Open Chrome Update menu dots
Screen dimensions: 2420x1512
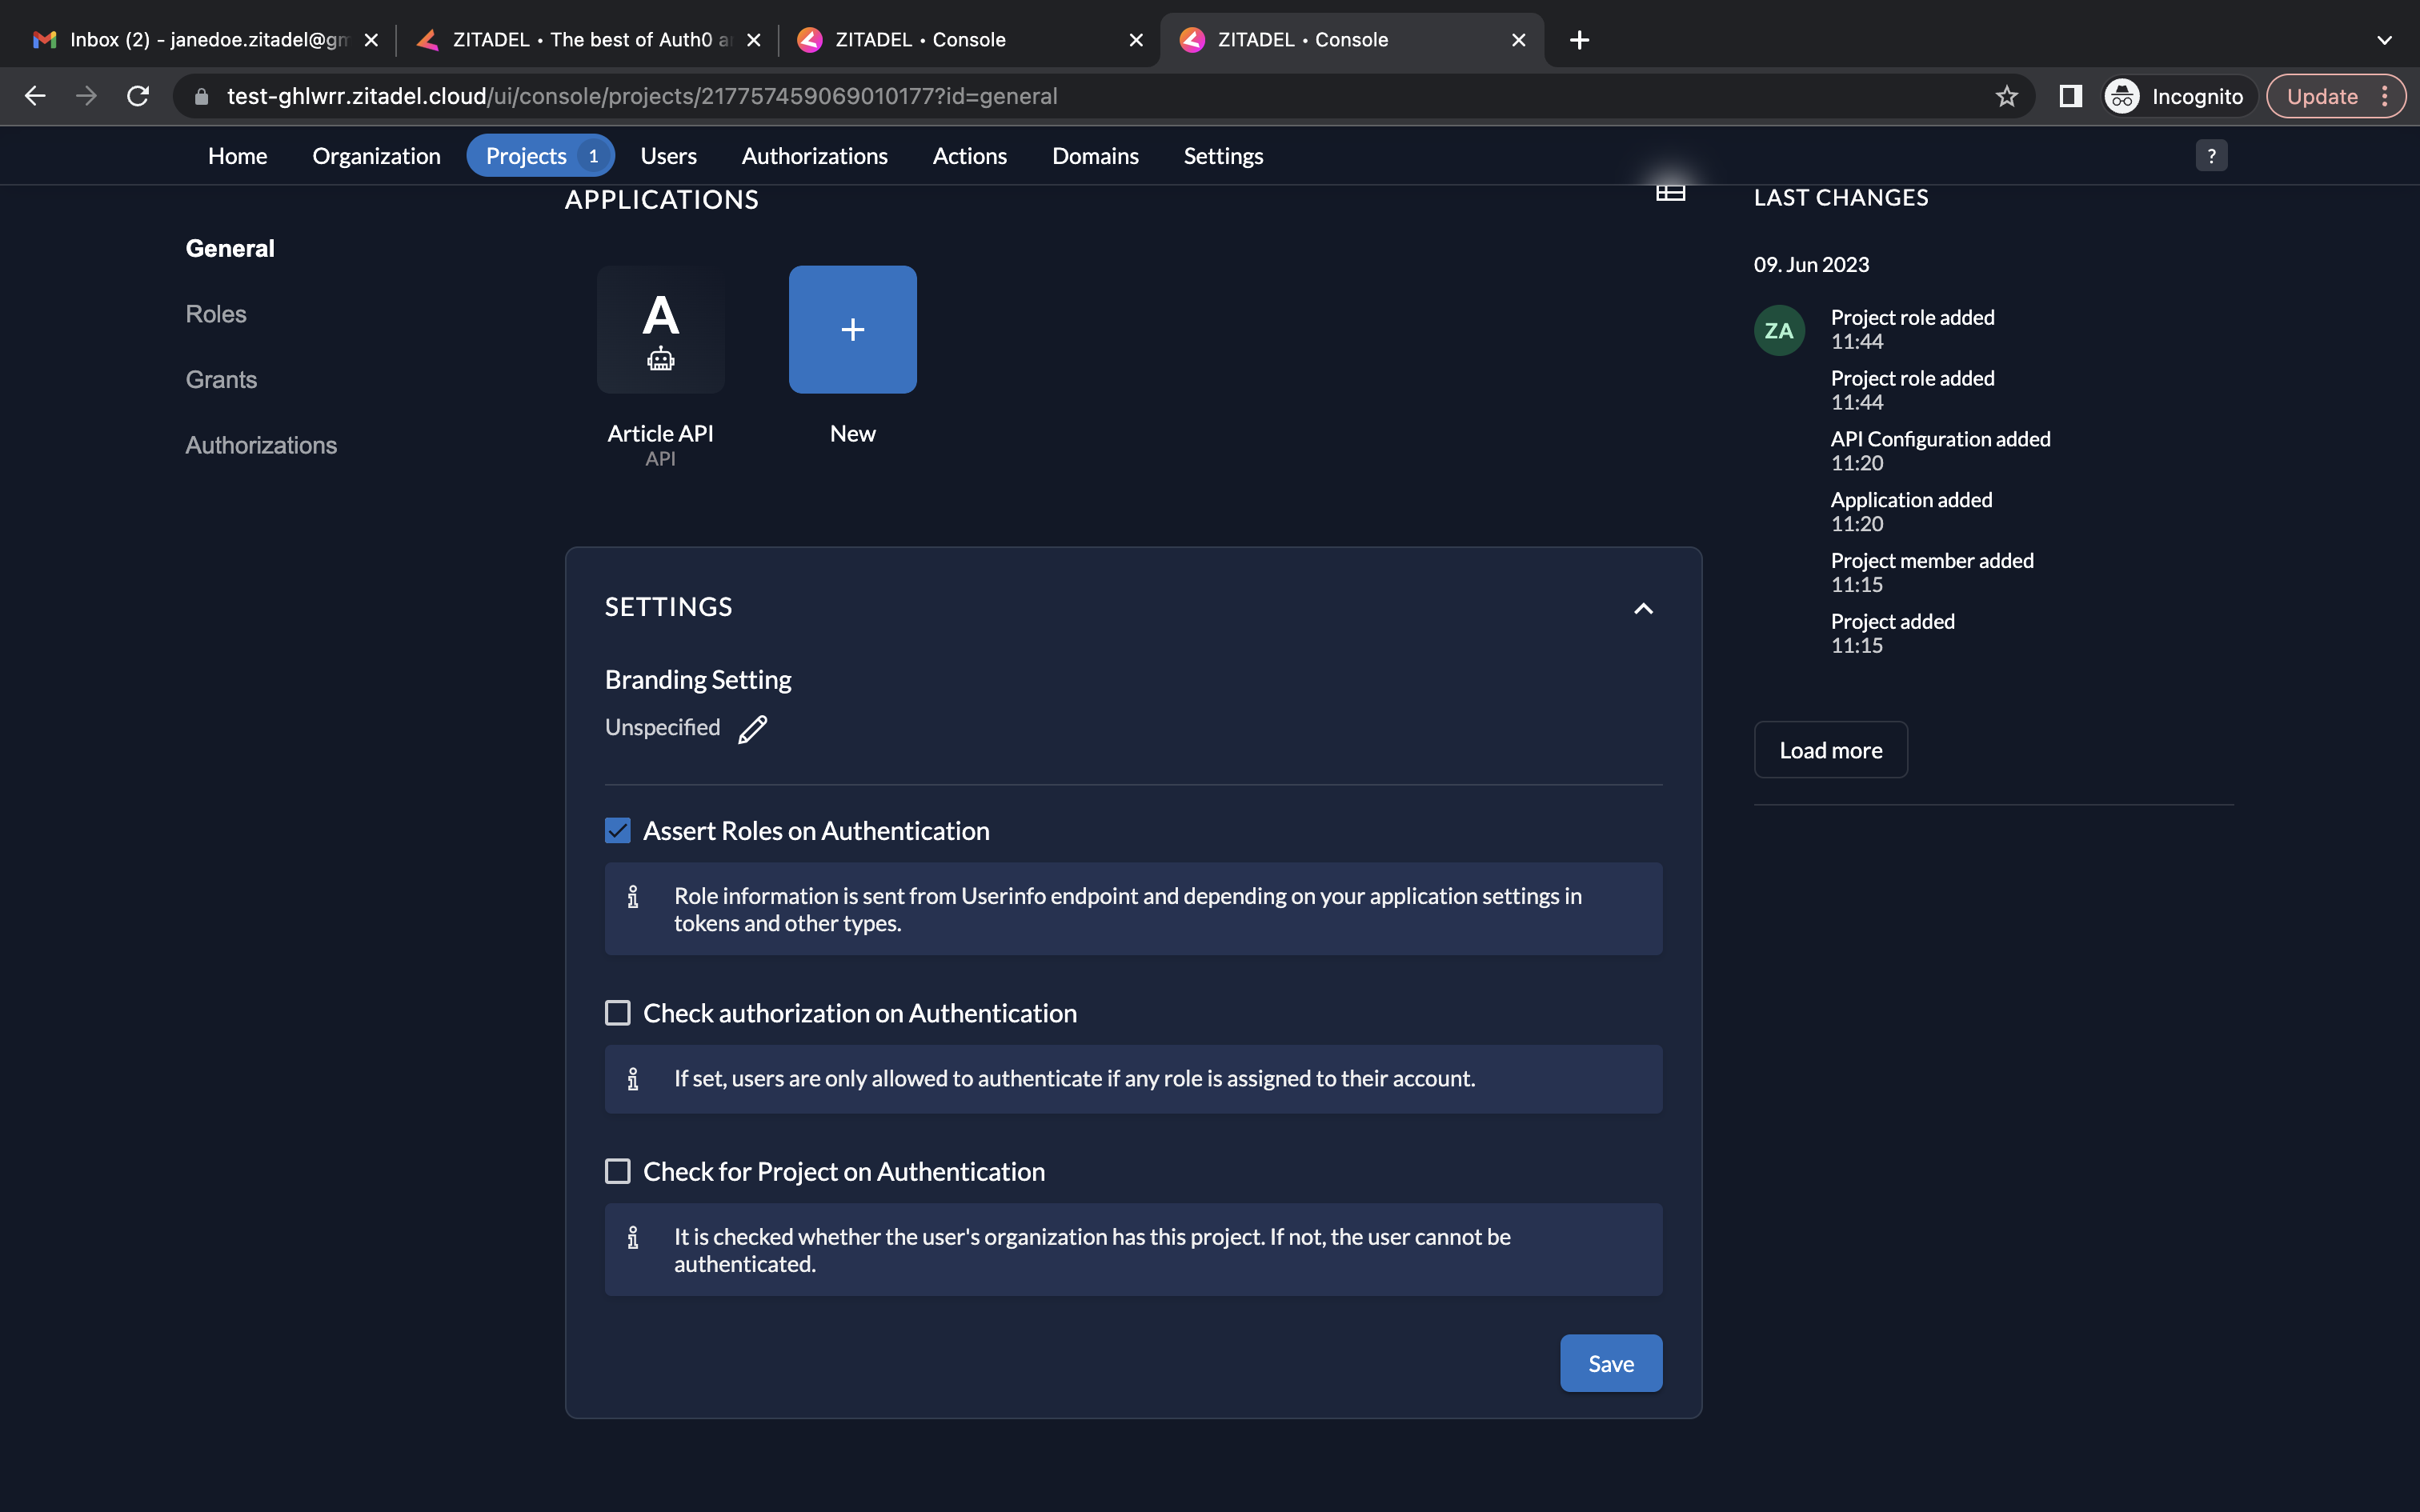pyautogui.click(x=2385, y=96)
